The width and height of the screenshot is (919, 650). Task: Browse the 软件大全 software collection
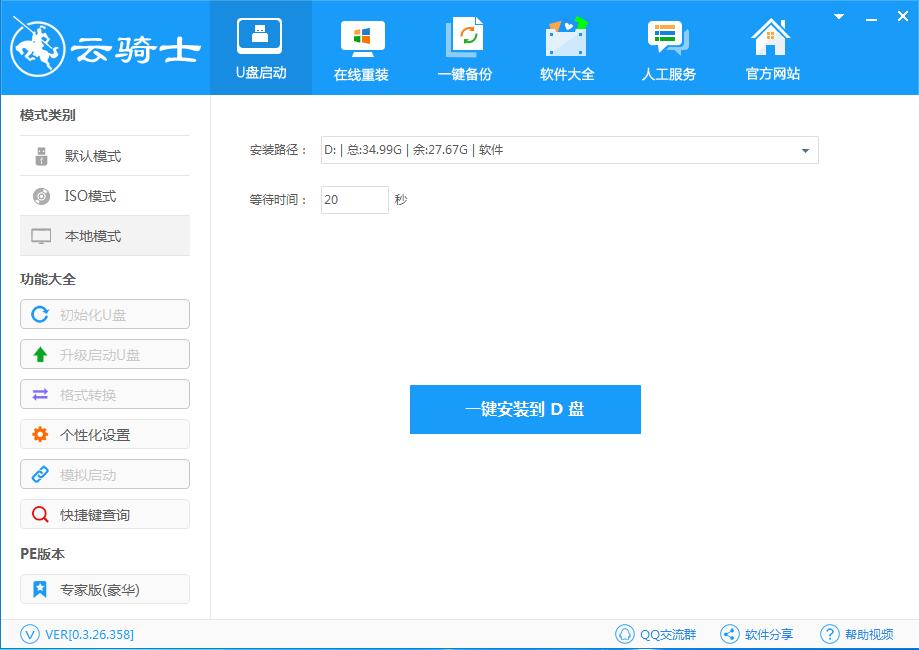click(x=566, y=47)
